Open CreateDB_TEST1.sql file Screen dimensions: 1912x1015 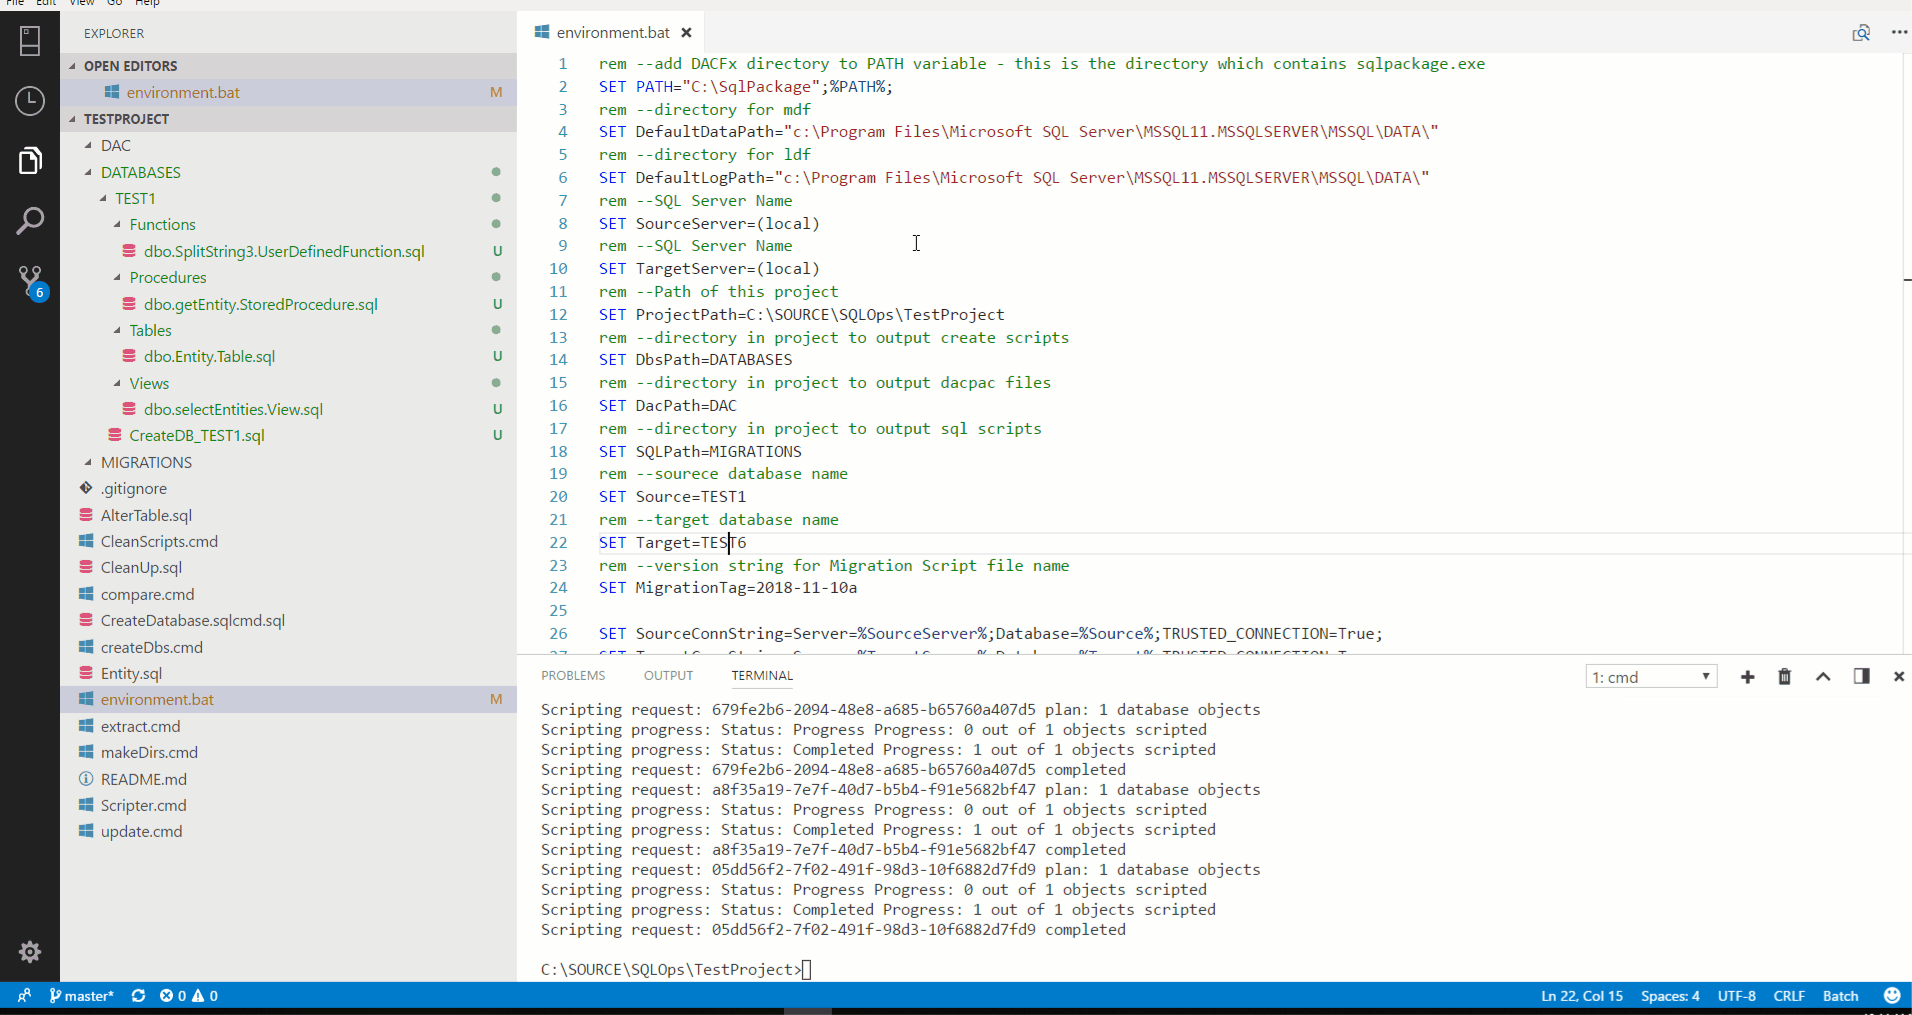coord(289,436)
